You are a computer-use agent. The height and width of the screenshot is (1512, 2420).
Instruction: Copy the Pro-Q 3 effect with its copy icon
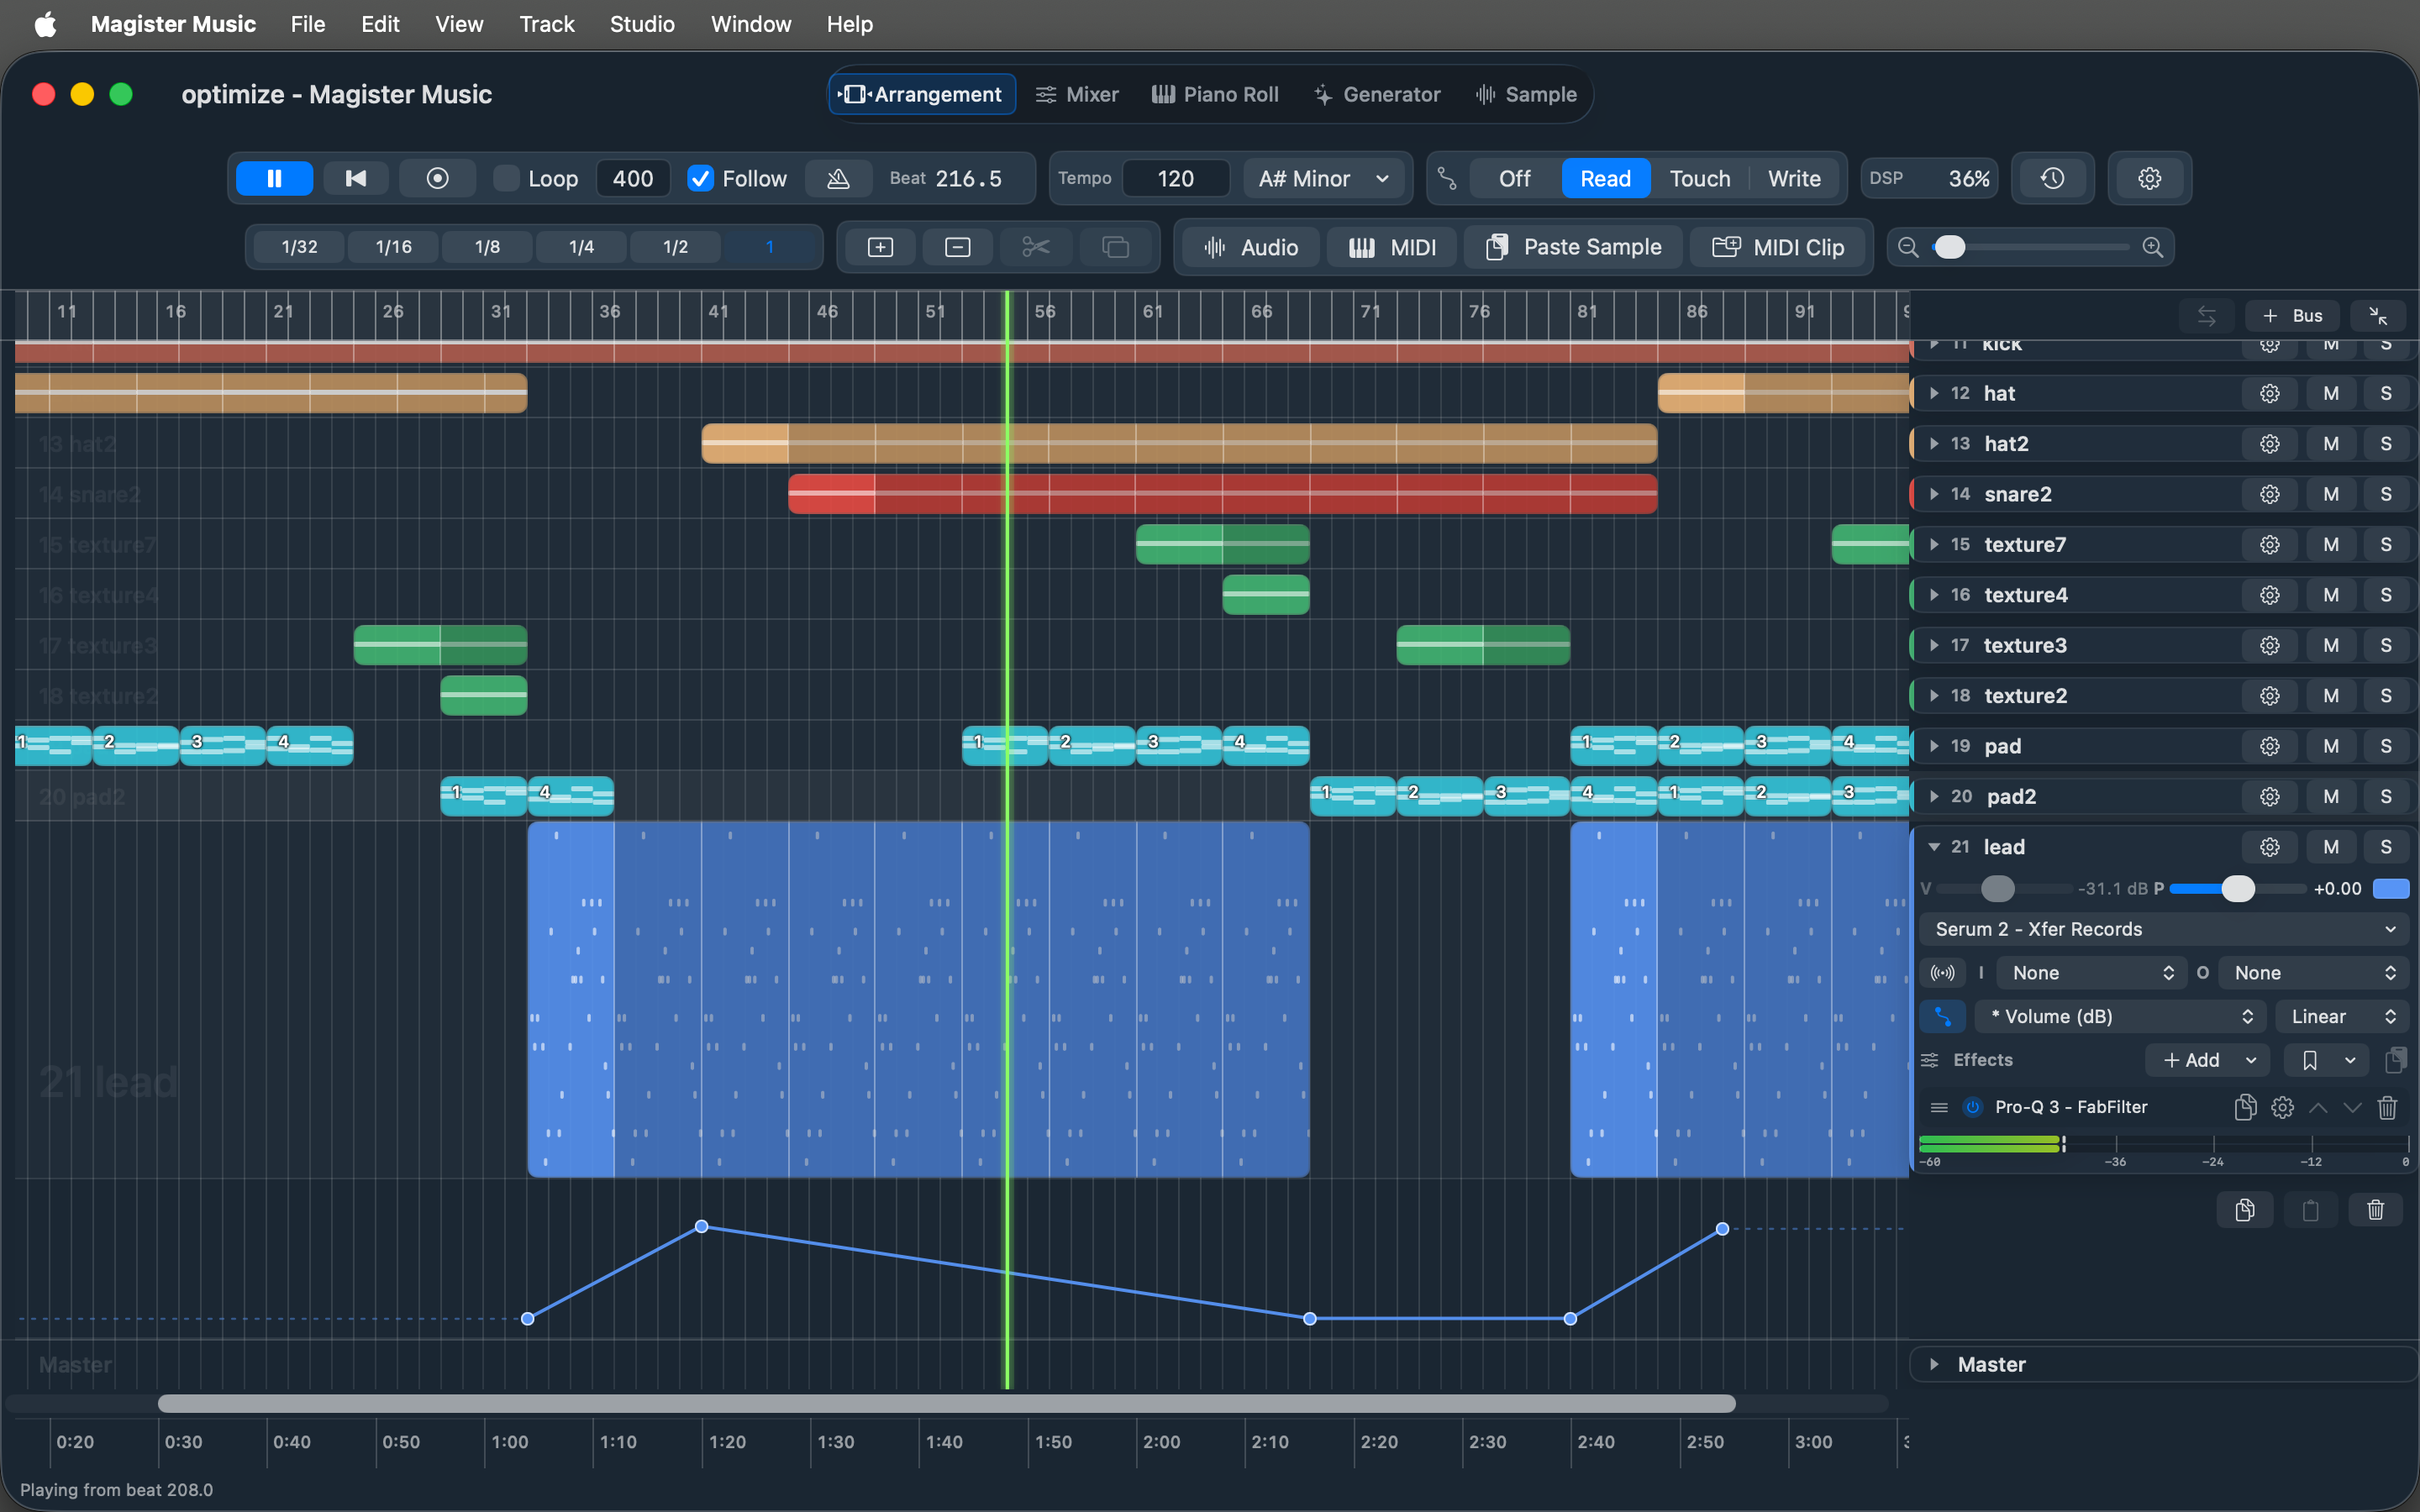point(2245,1107)
